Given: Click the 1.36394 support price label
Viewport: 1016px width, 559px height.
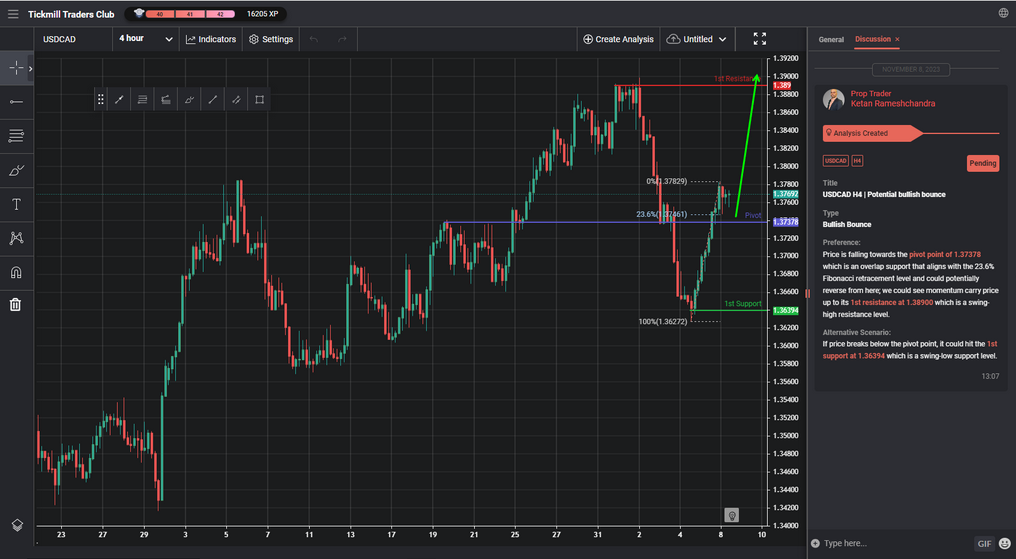Looking at the screenshot, I should click(785, 311).
